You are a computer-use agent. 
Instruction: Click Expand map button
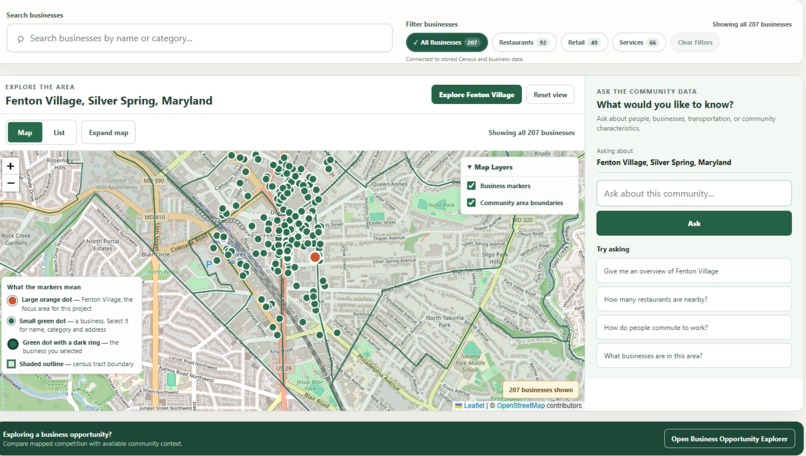pos(108,133)
